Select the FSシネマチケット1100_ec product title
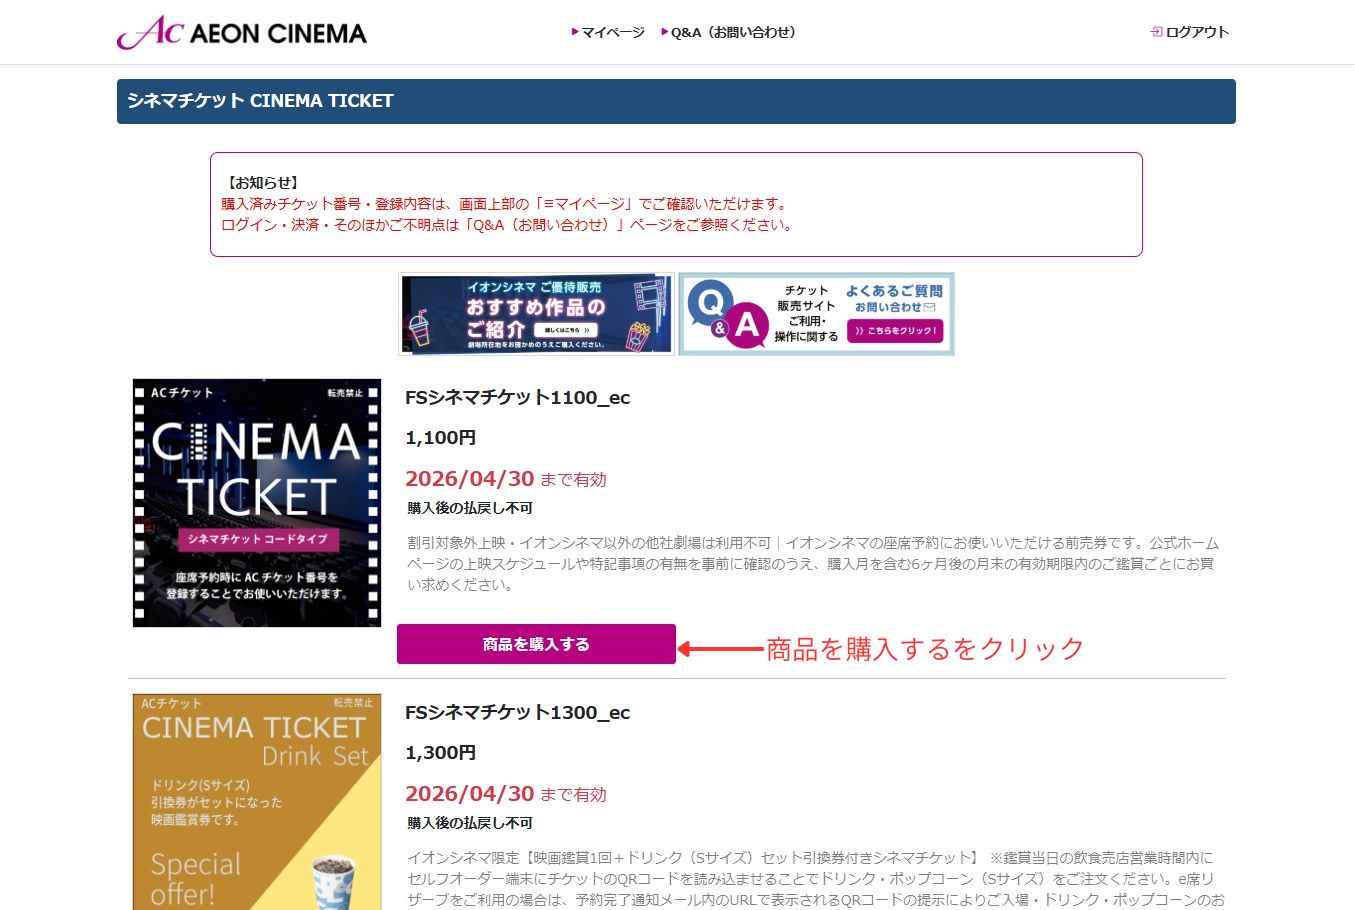This screenshot has width=1355, height=910. pos(517,398)
